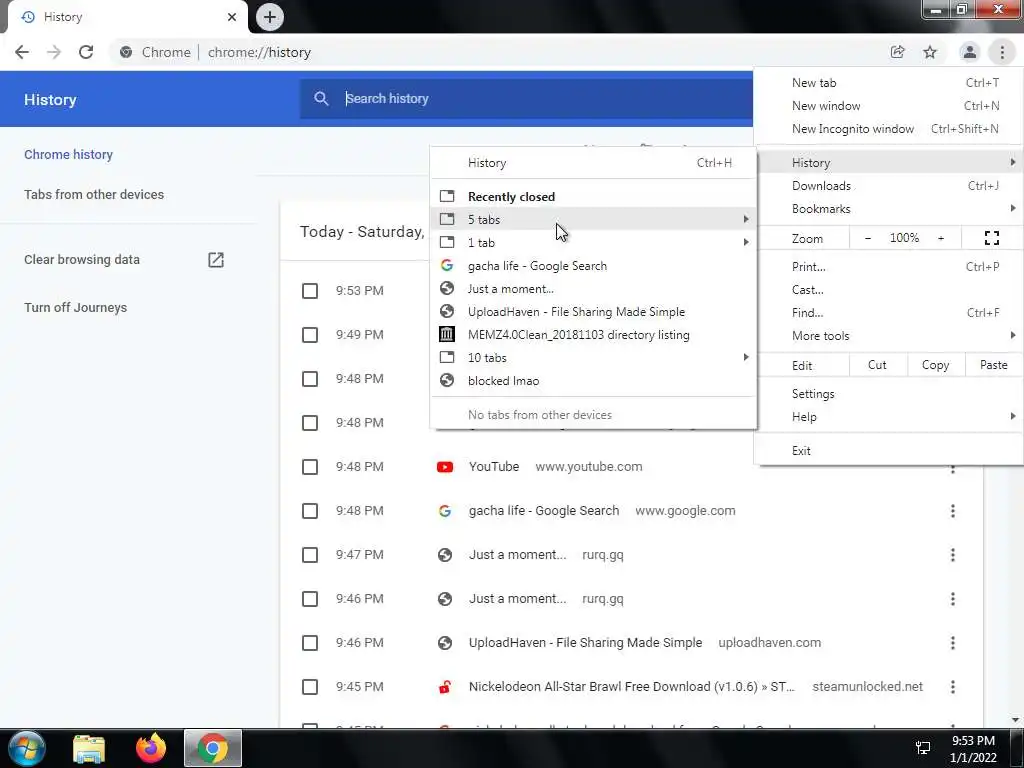Click Paste button in Edit row

[993, 365]
